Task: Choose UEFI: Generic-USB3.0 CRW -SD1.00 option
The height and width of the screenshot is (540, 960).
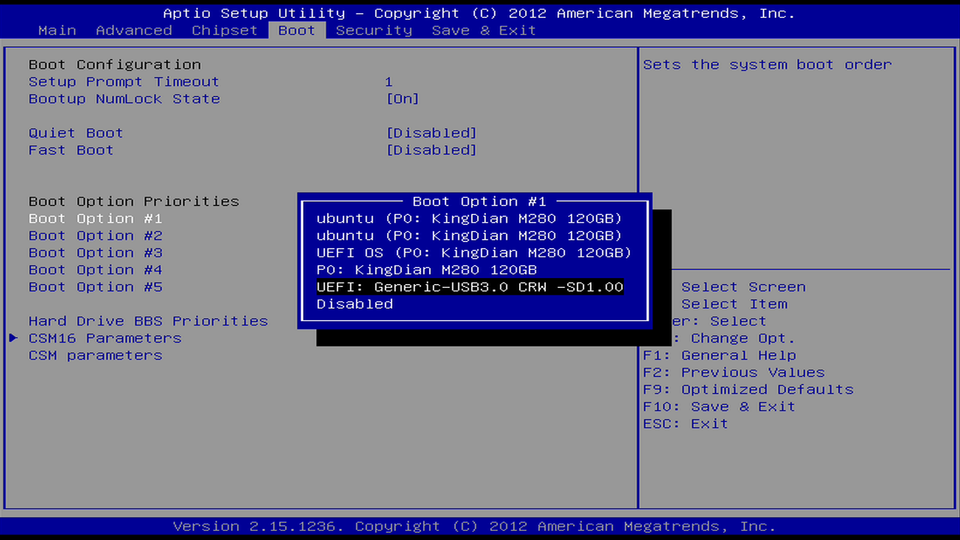Action: pyautogui.click(x=470, y=287)
